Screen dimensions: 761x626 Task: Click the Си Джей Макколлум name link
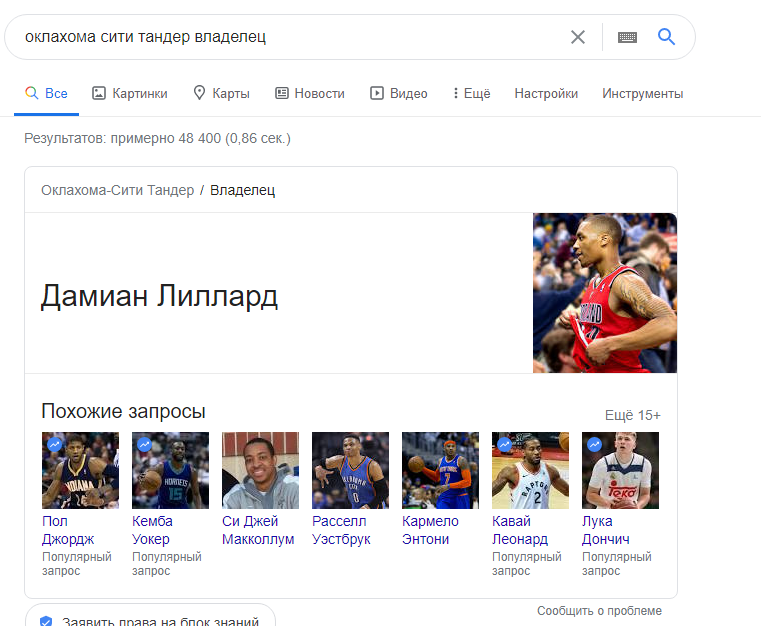(258, 530)
